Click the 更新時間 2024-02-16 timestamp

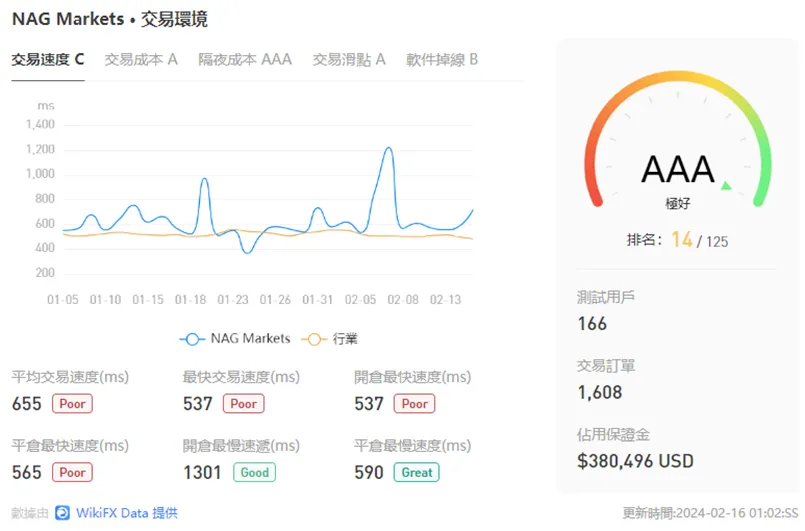pos(711,513)
